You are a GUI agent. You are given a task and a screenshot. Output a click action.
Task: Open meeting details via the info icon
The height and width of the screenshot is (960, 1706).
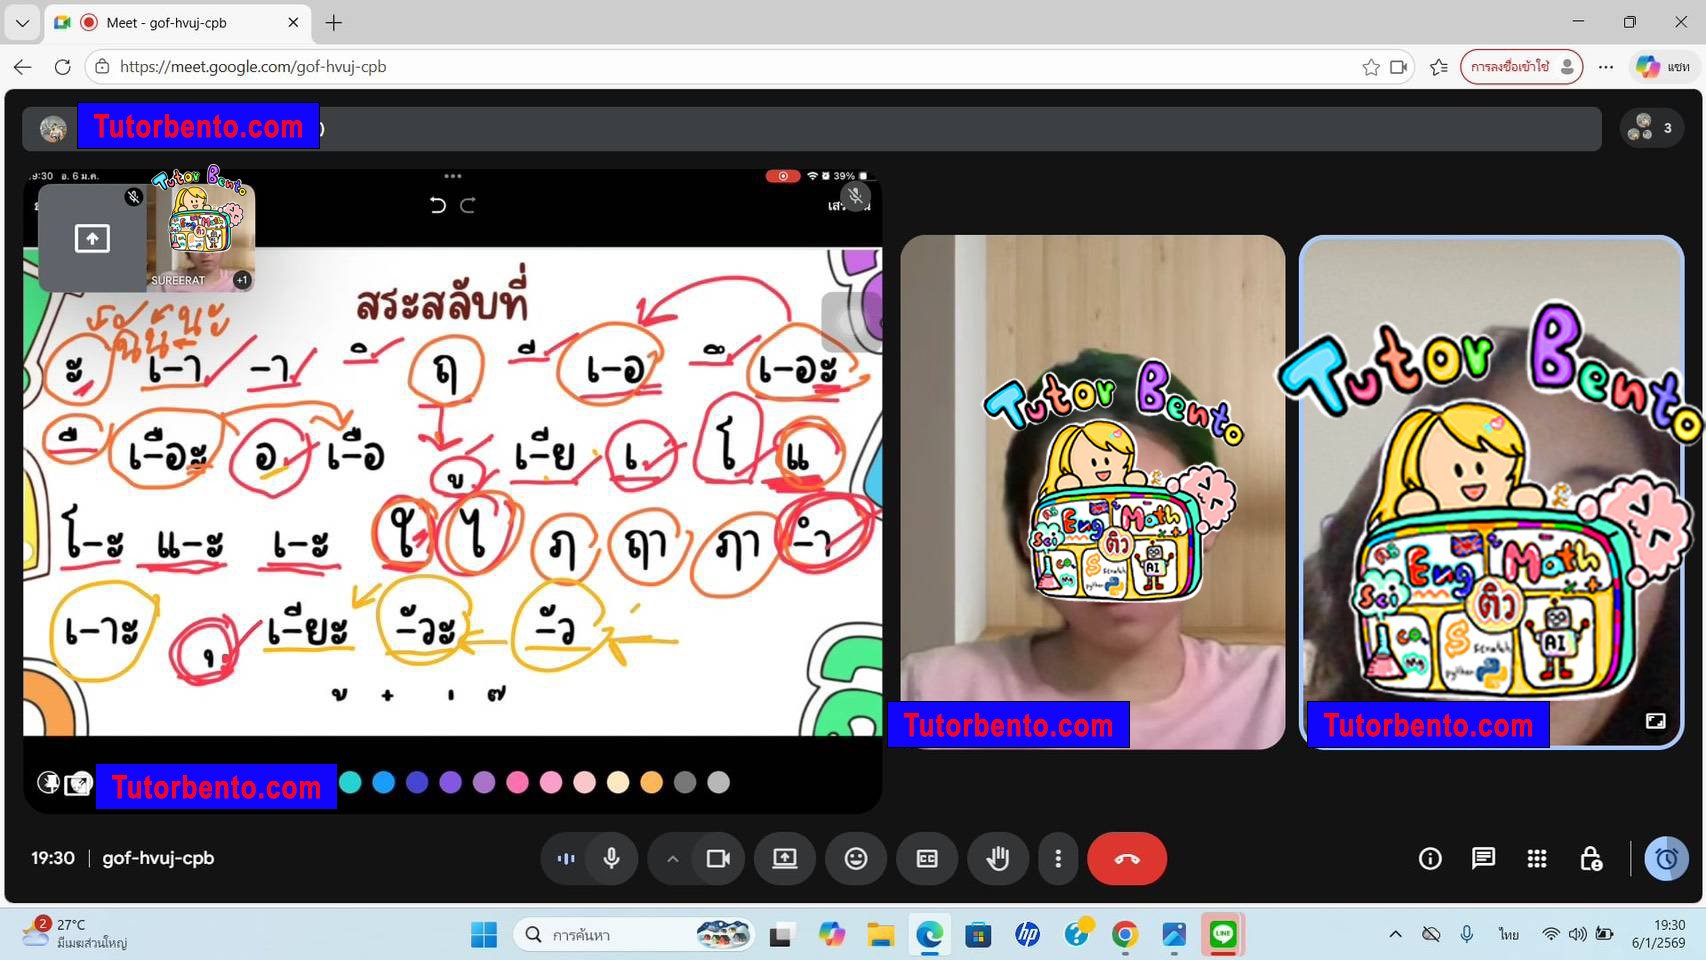[1430, 858]
